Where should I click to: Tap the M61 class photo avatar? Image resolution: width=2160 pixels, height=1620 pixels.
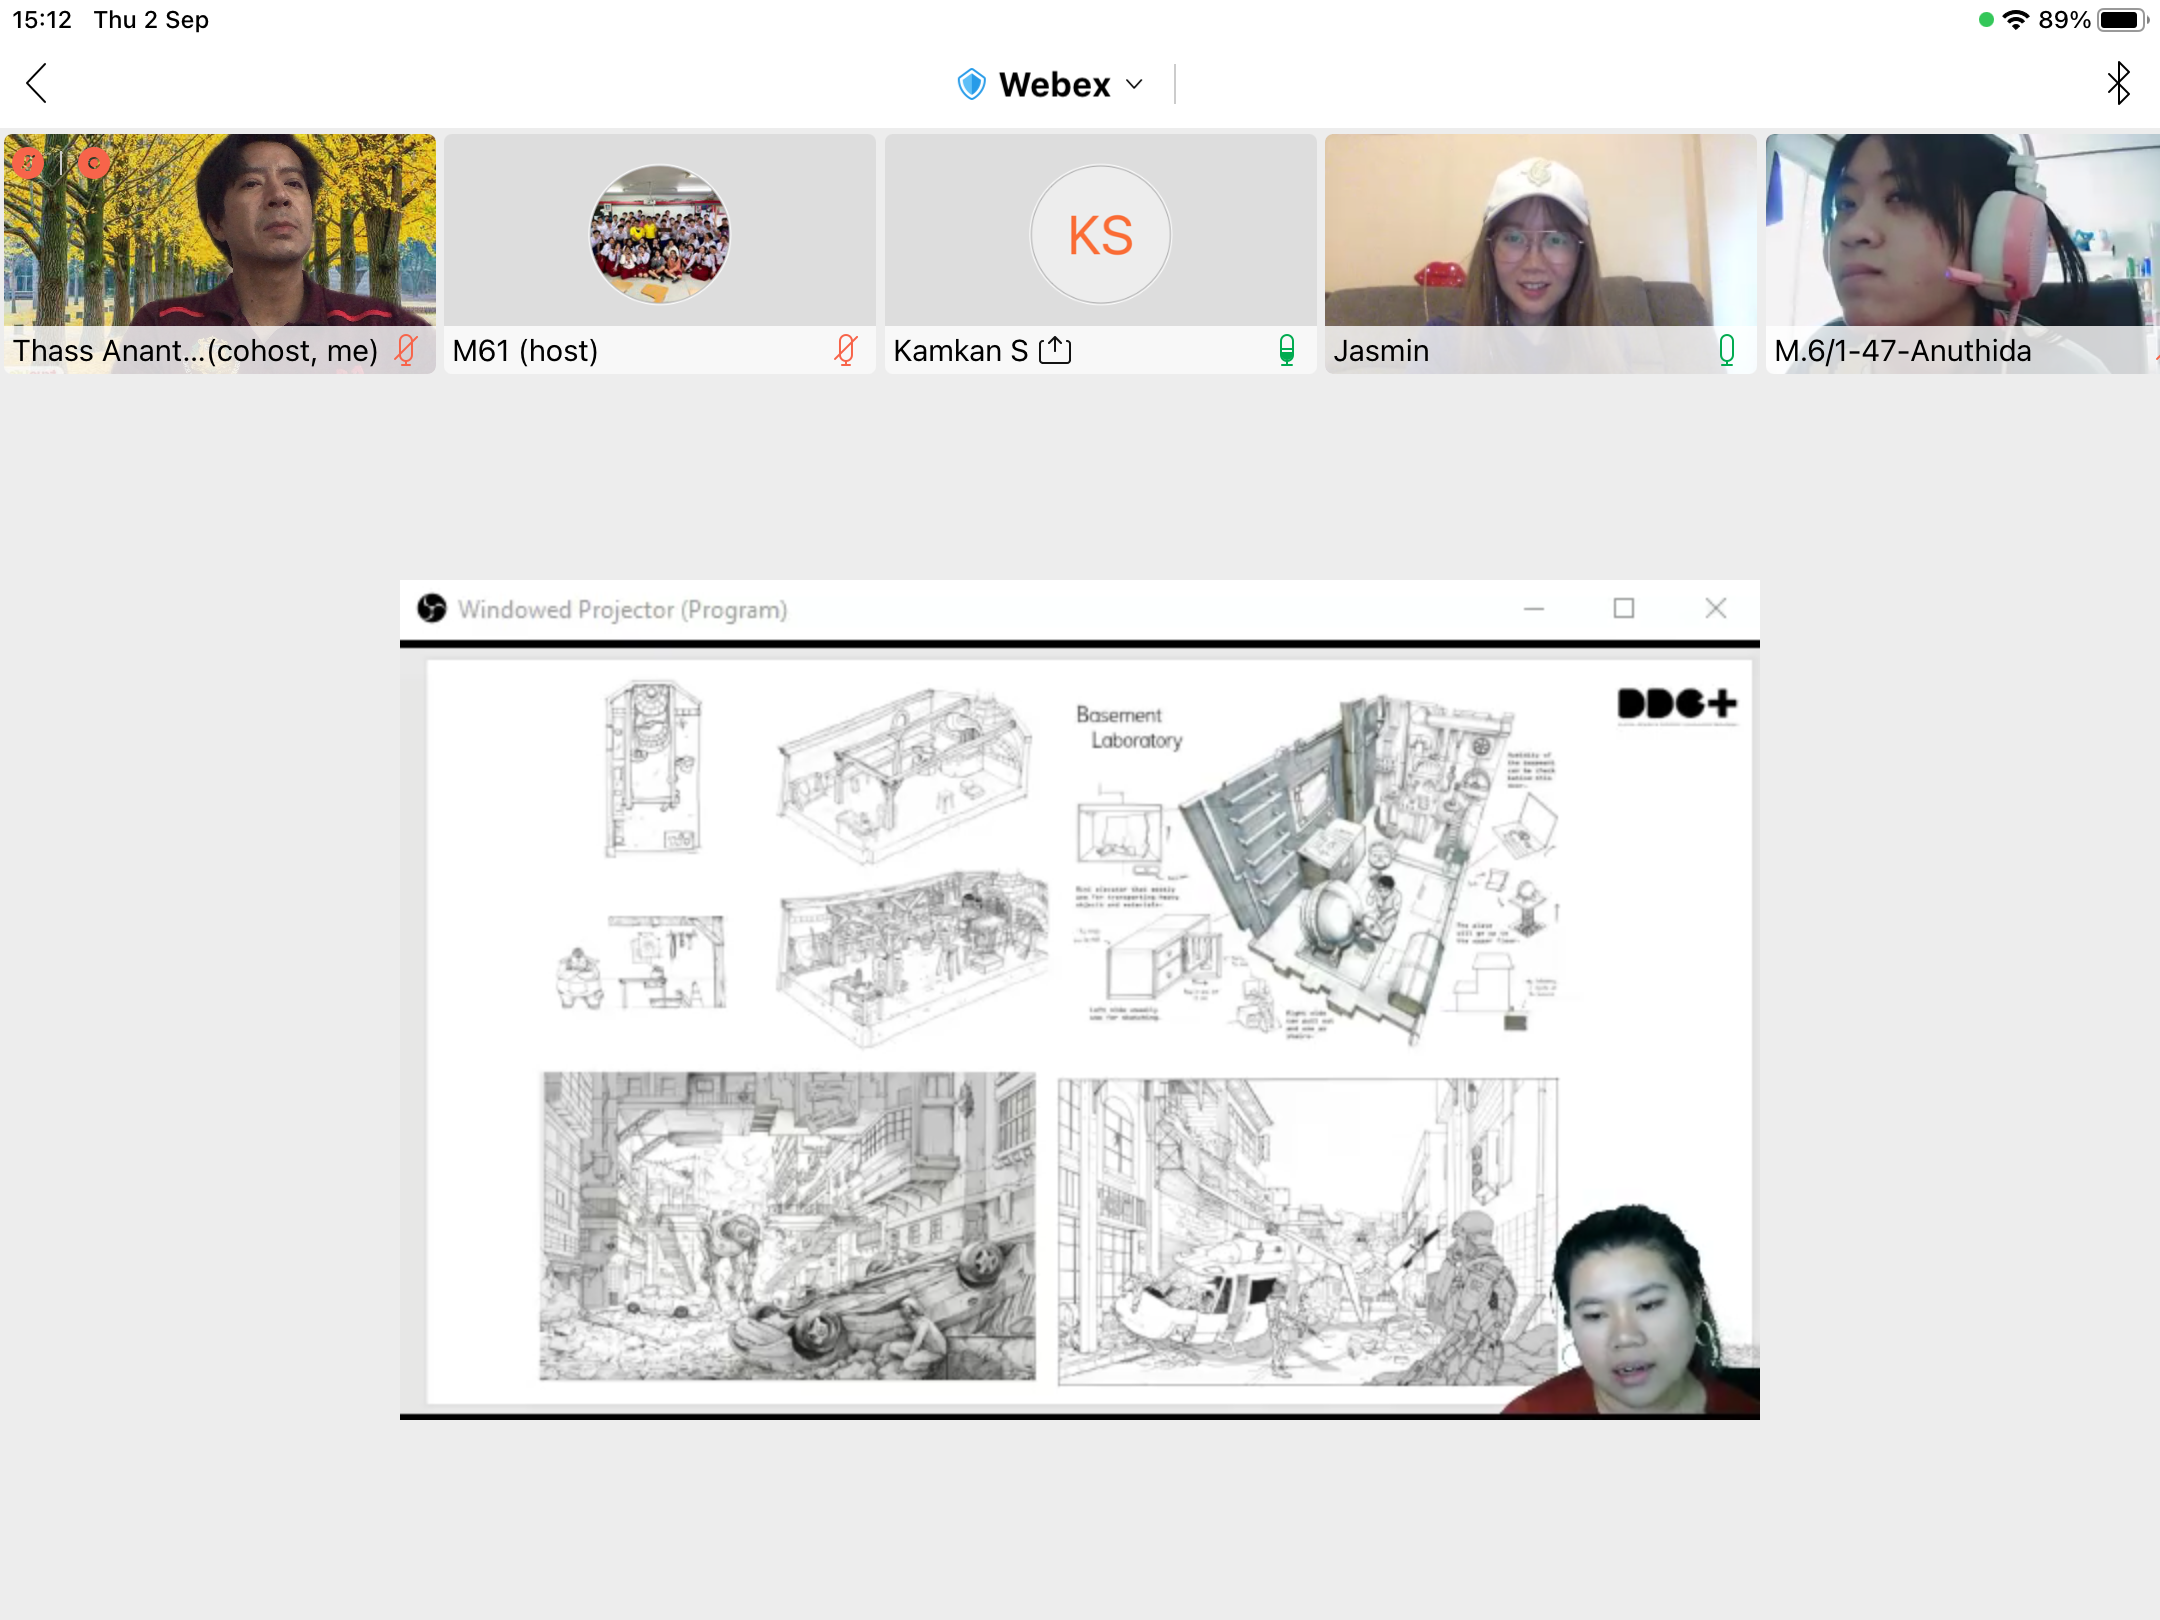pos(660,235)
